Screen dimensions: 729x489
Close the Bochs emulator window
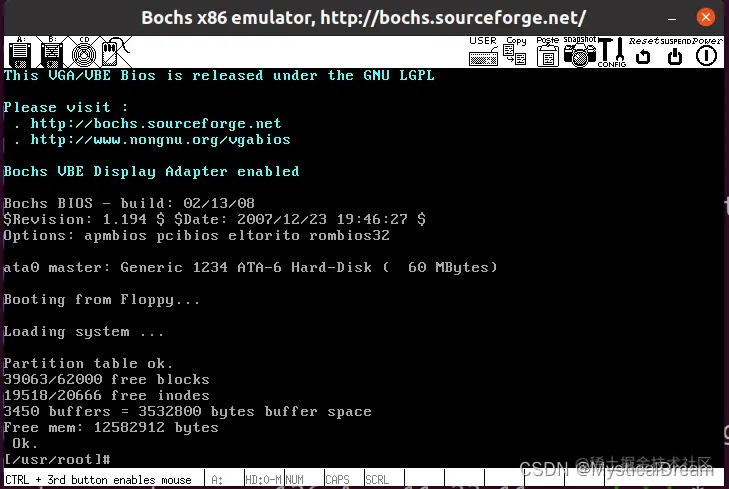tap(705, 18)
